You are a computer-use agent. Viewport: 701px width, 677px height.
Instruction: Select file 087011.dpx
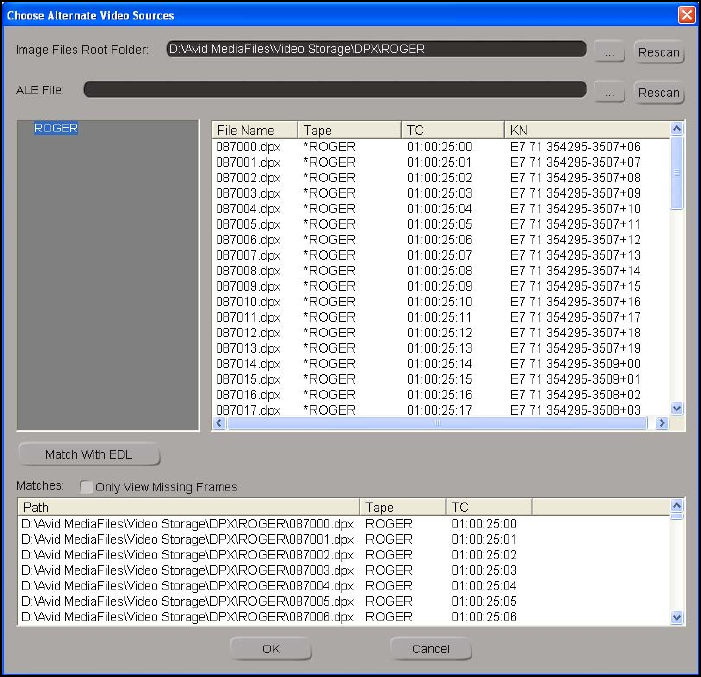[x=249, y=317]
